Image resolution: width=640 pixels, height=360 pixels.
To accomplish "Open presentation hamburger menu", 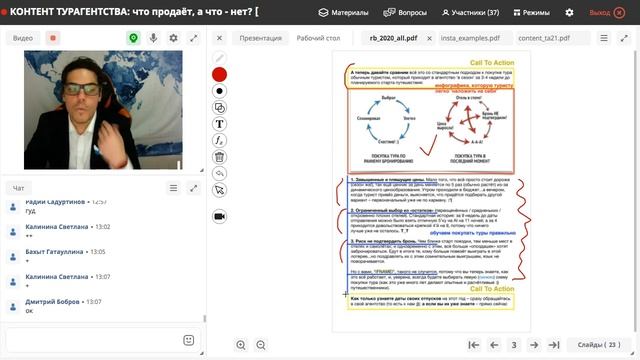I will [604, 38].
